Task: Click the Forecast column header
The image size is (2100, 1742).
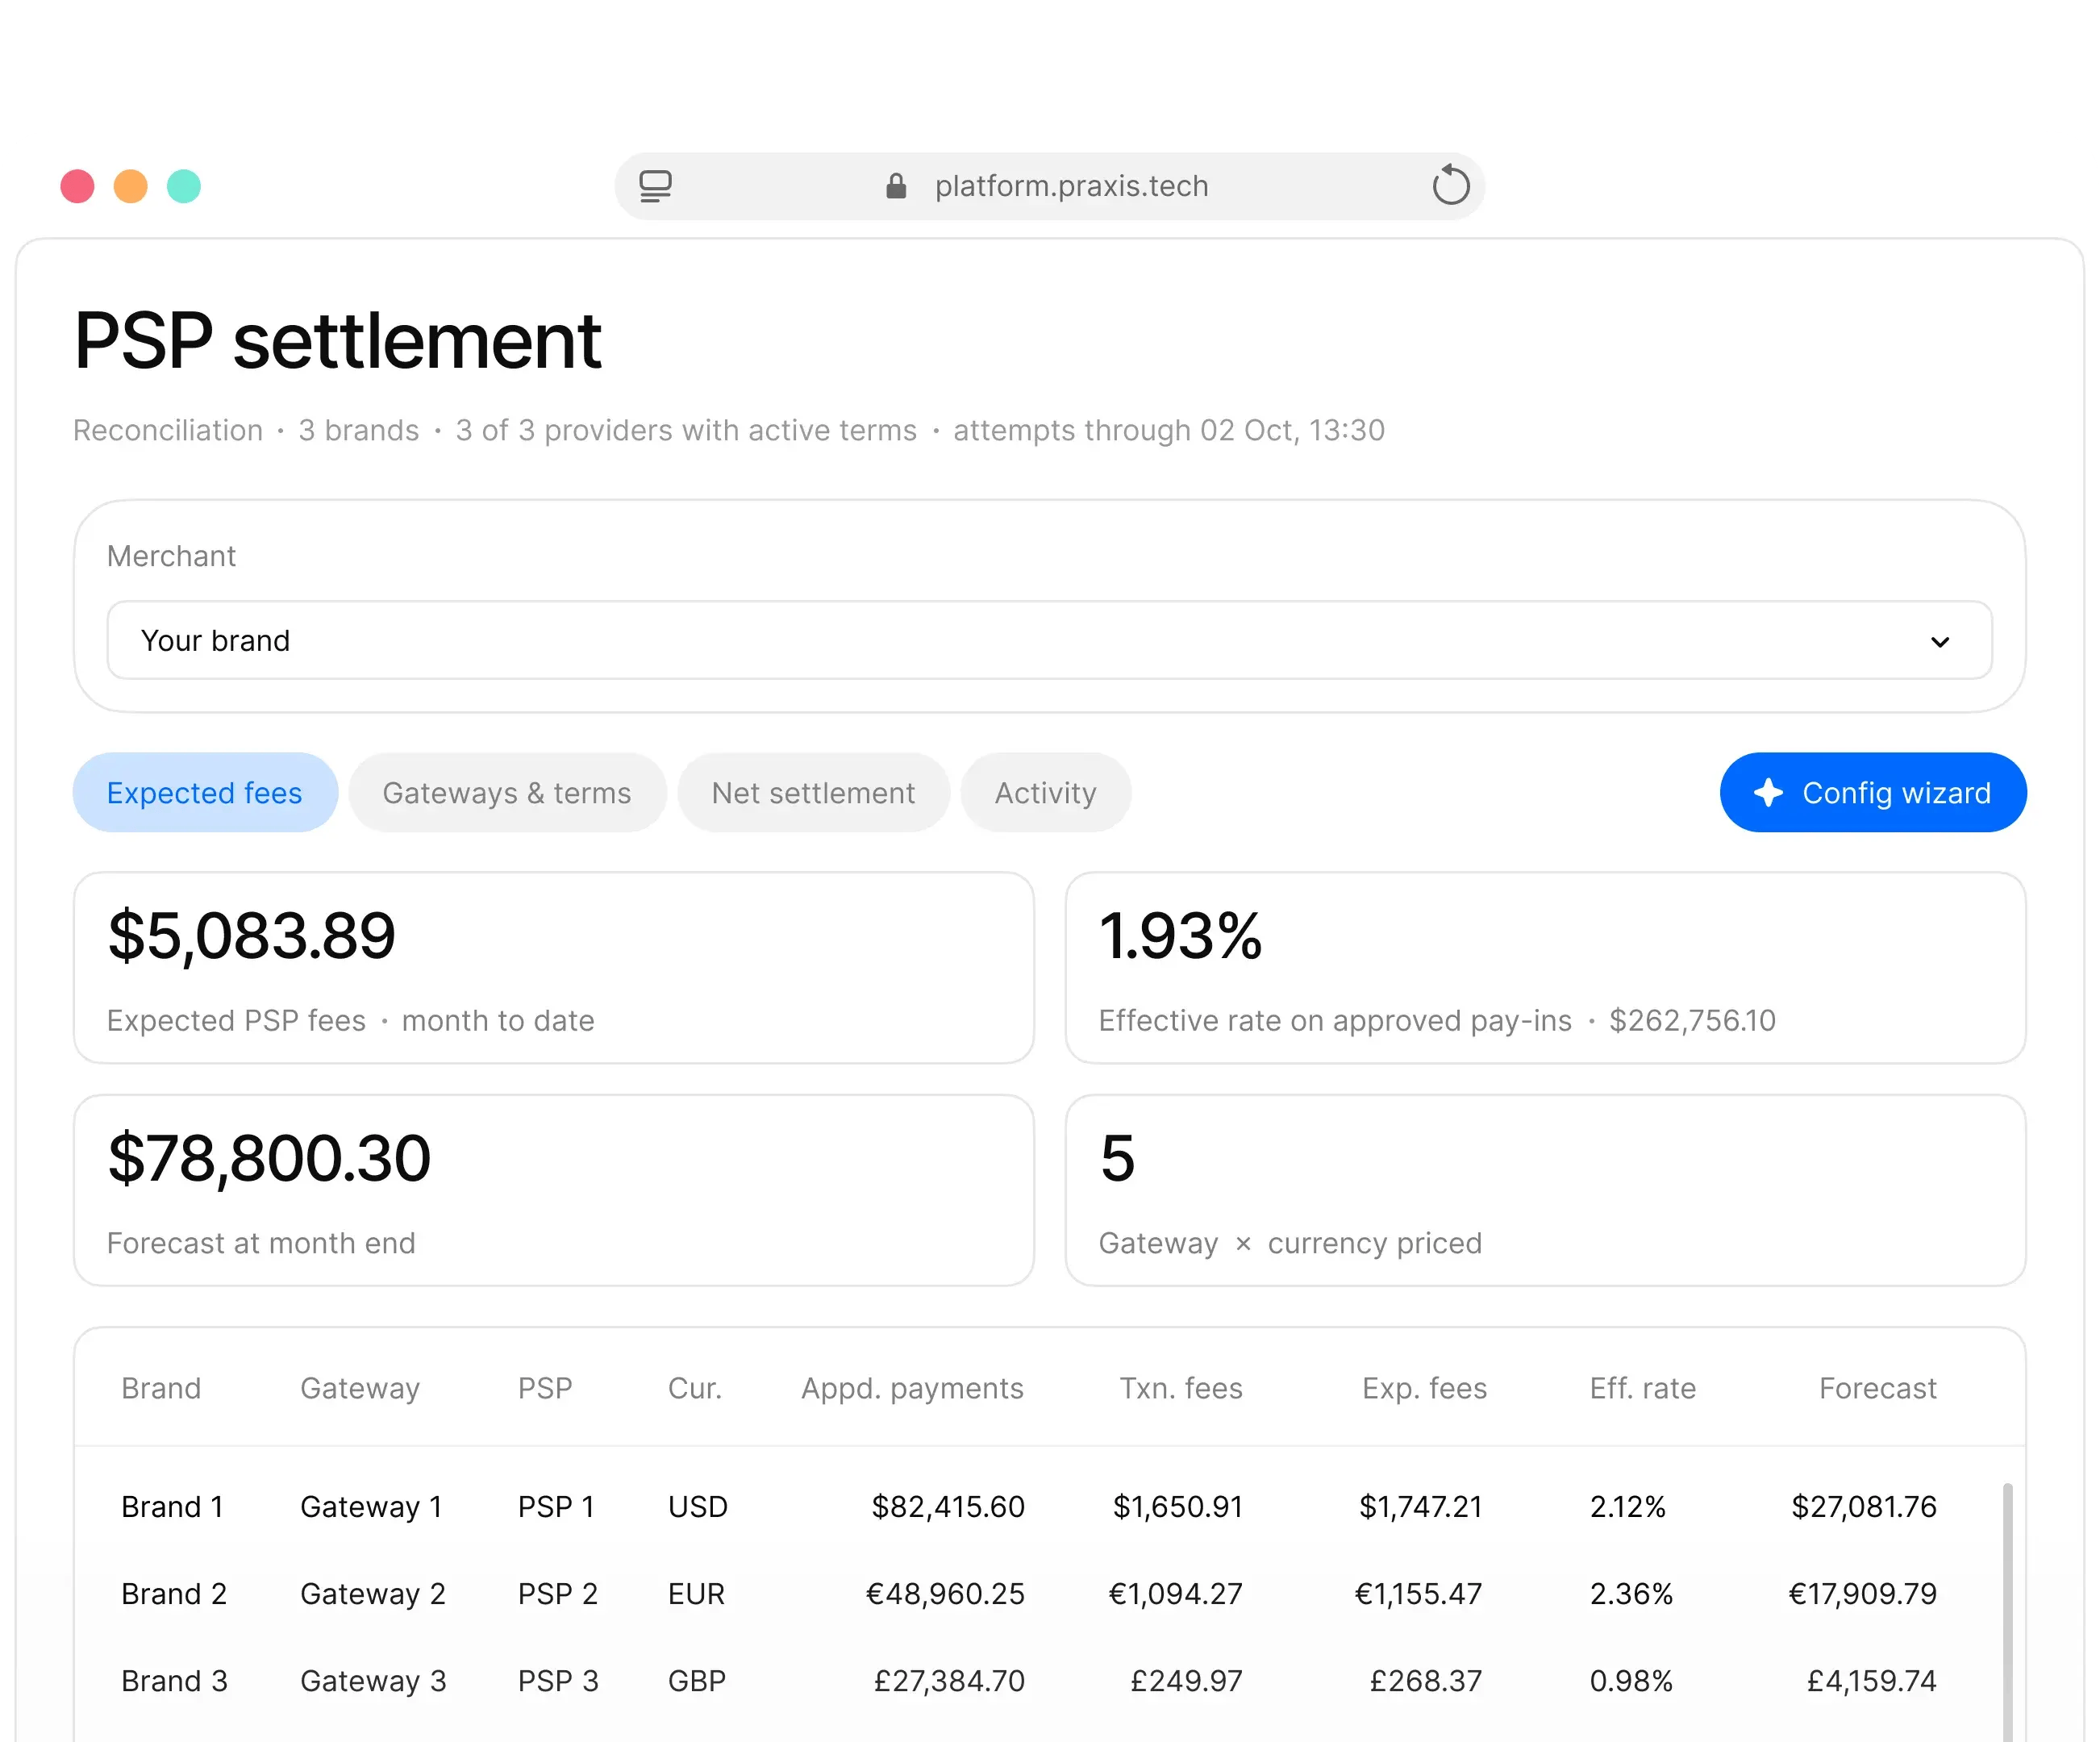Action: pyautogui.click(x=1877, y=1388)
